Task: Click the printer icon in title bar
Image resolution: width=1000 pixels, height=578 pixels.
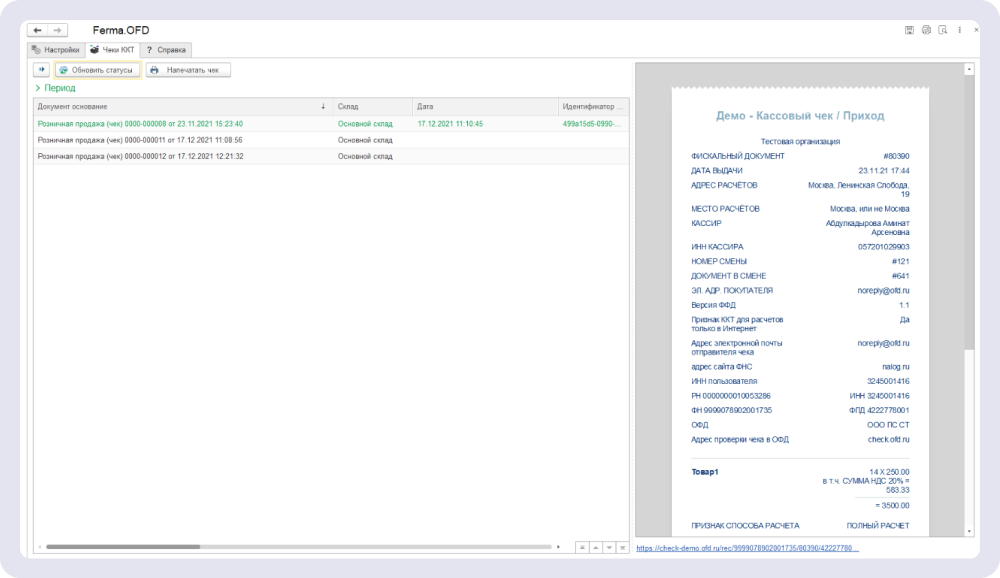Action: click(926, 31)
